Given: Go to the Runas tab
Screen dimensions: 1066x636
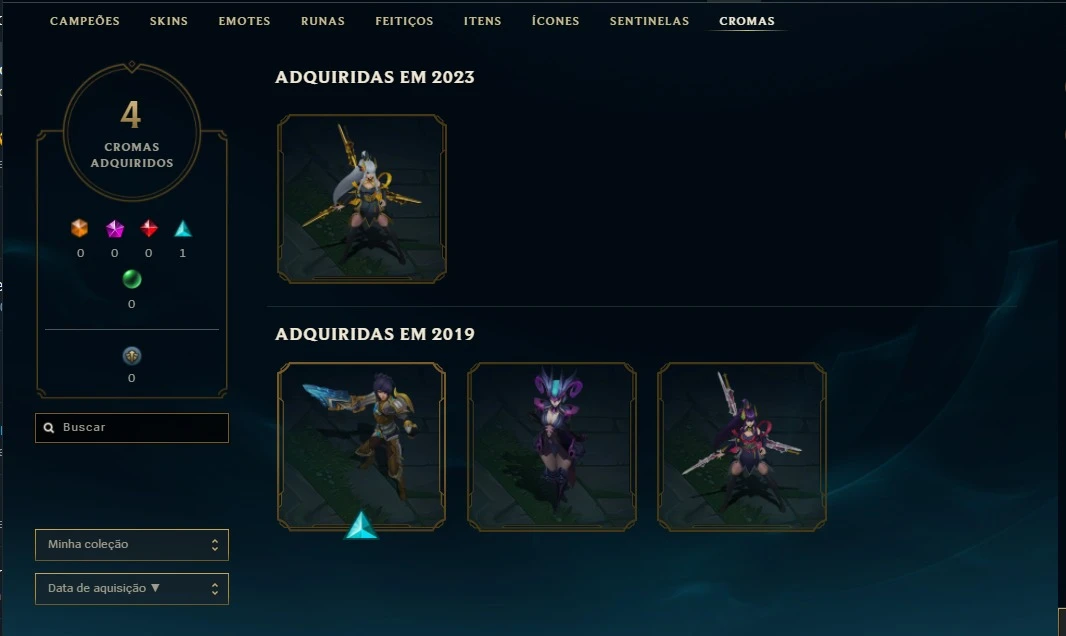Looking at the screenshot, I should 323,21.
